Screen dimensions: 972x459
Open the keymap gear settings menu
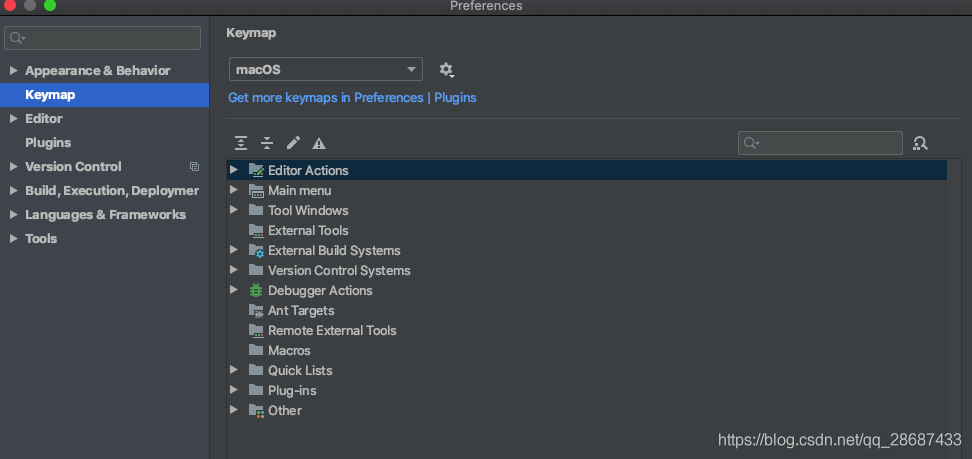(x=446, y=70)
